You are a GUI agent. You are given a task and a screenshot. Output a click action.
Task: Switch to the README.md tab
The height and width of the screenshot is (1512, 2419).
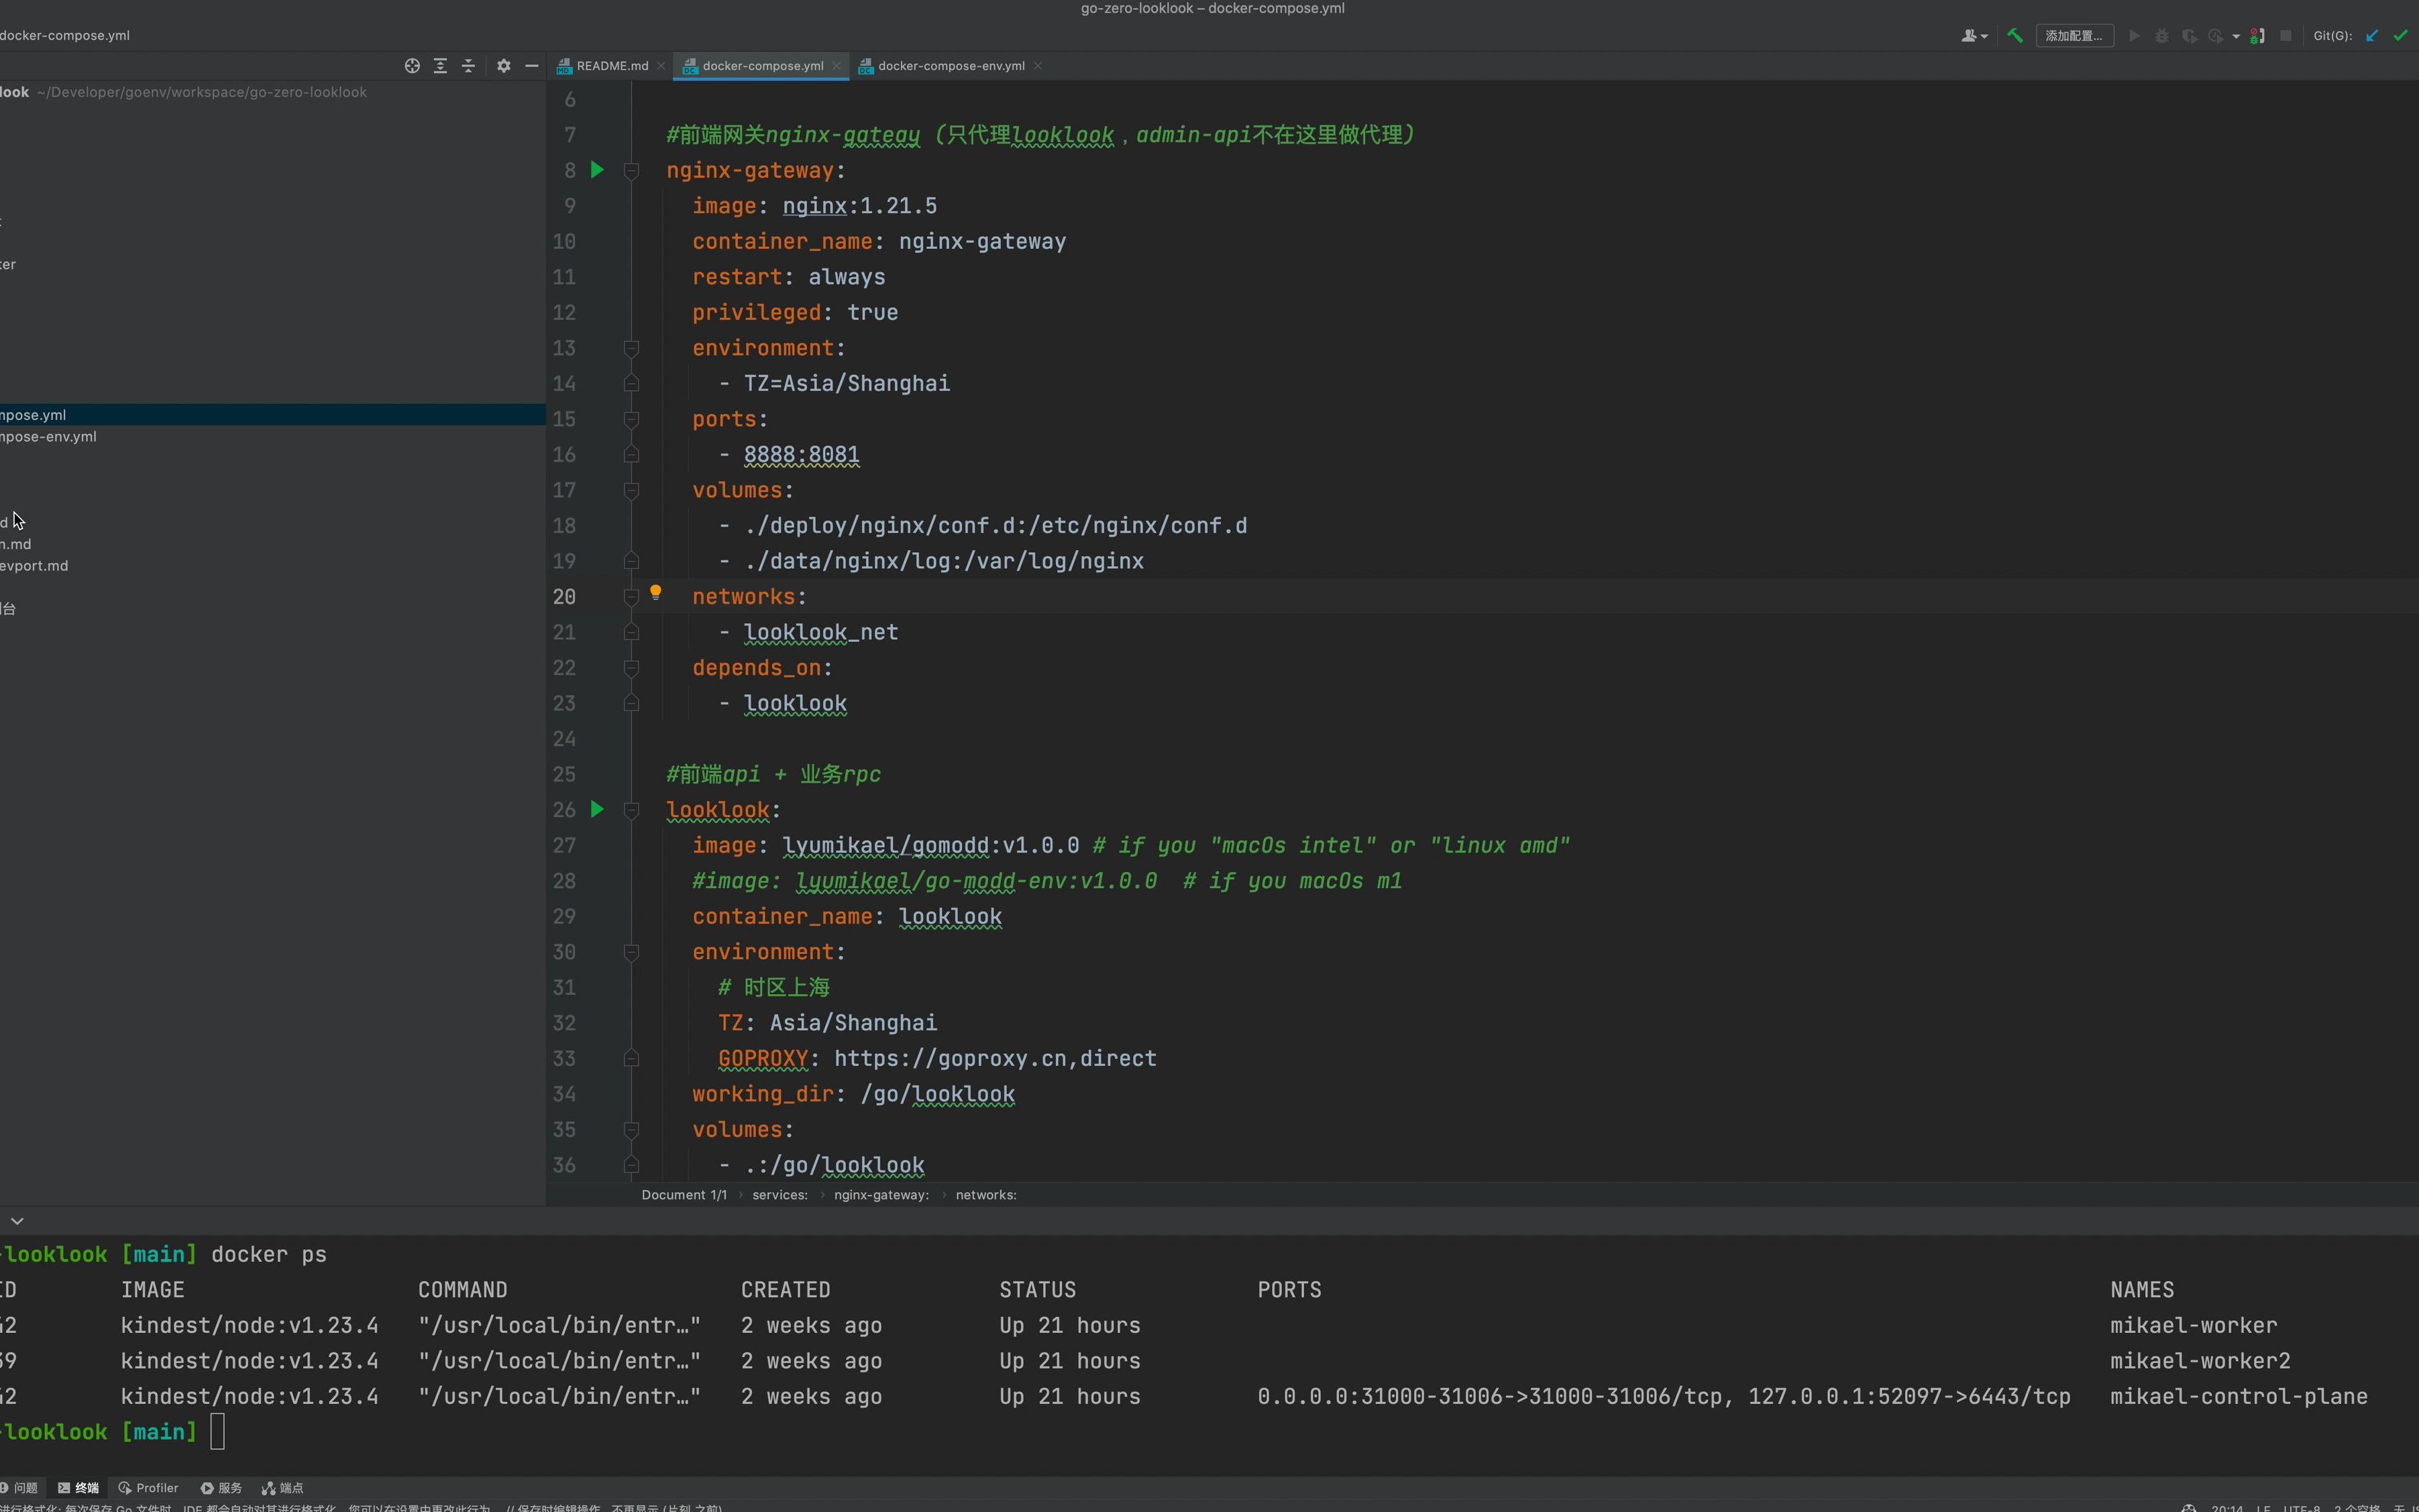click(611, 66)
